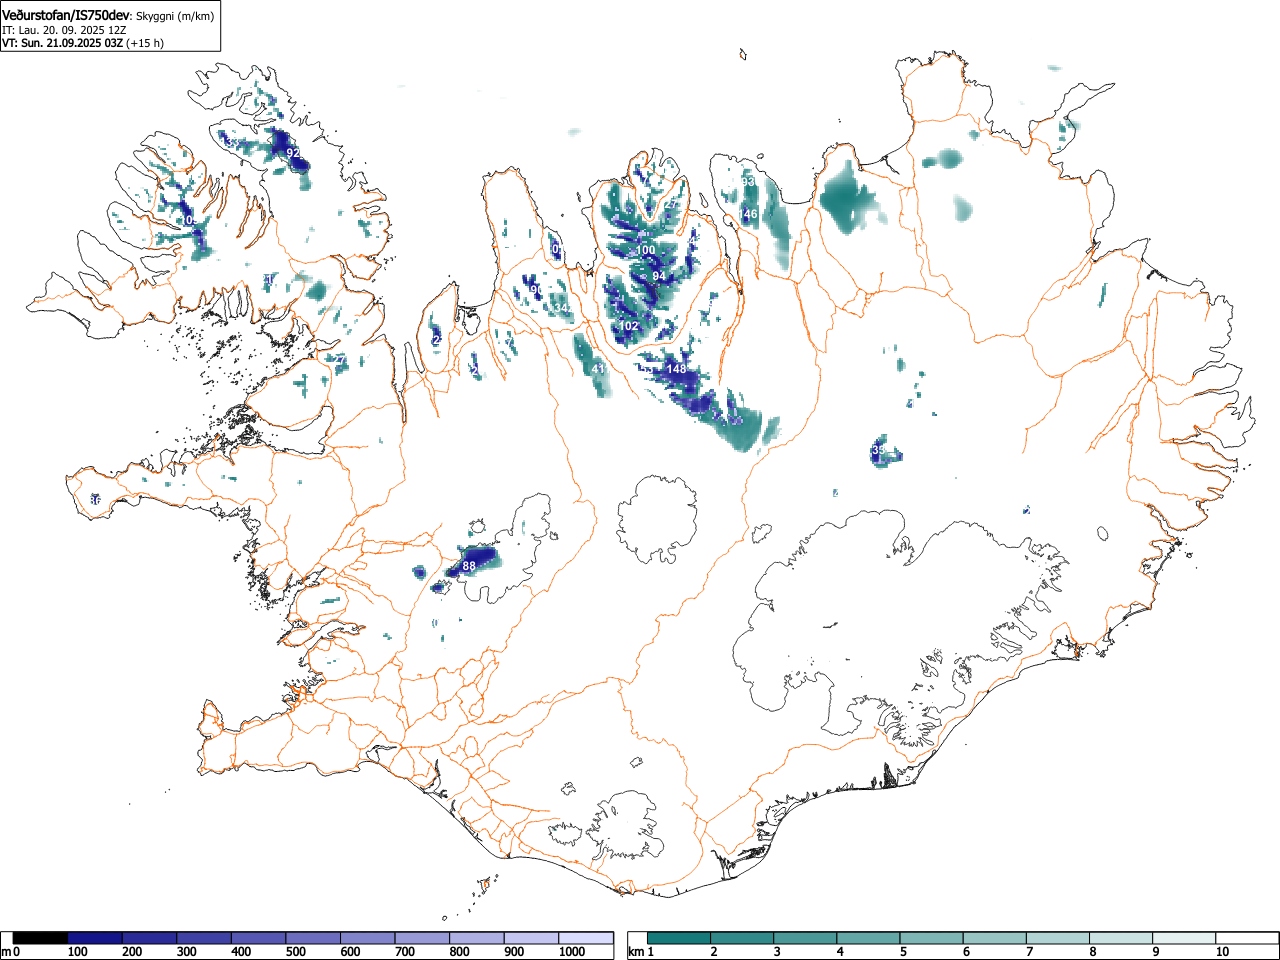
Task: Pick the 200–300 m legend swatch
Action: click(150, 938)
